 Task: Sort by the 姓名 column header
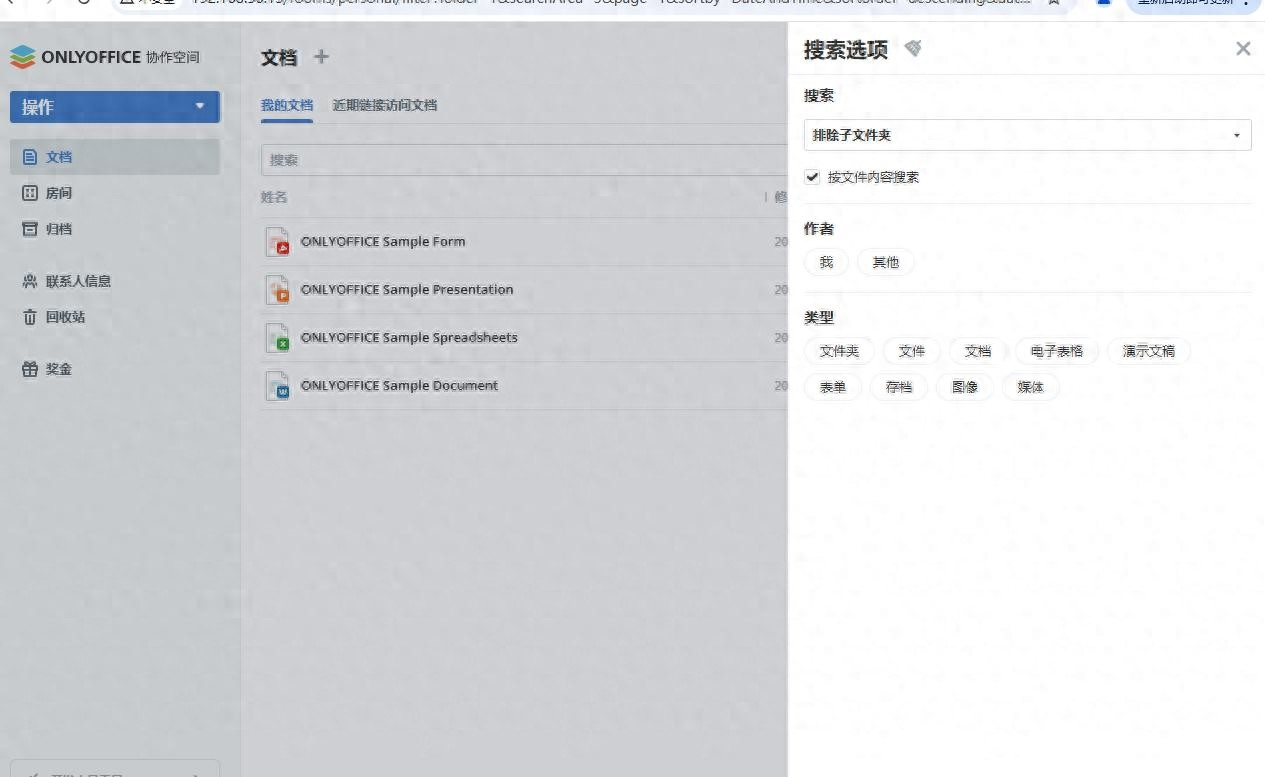tap(274, 197)
